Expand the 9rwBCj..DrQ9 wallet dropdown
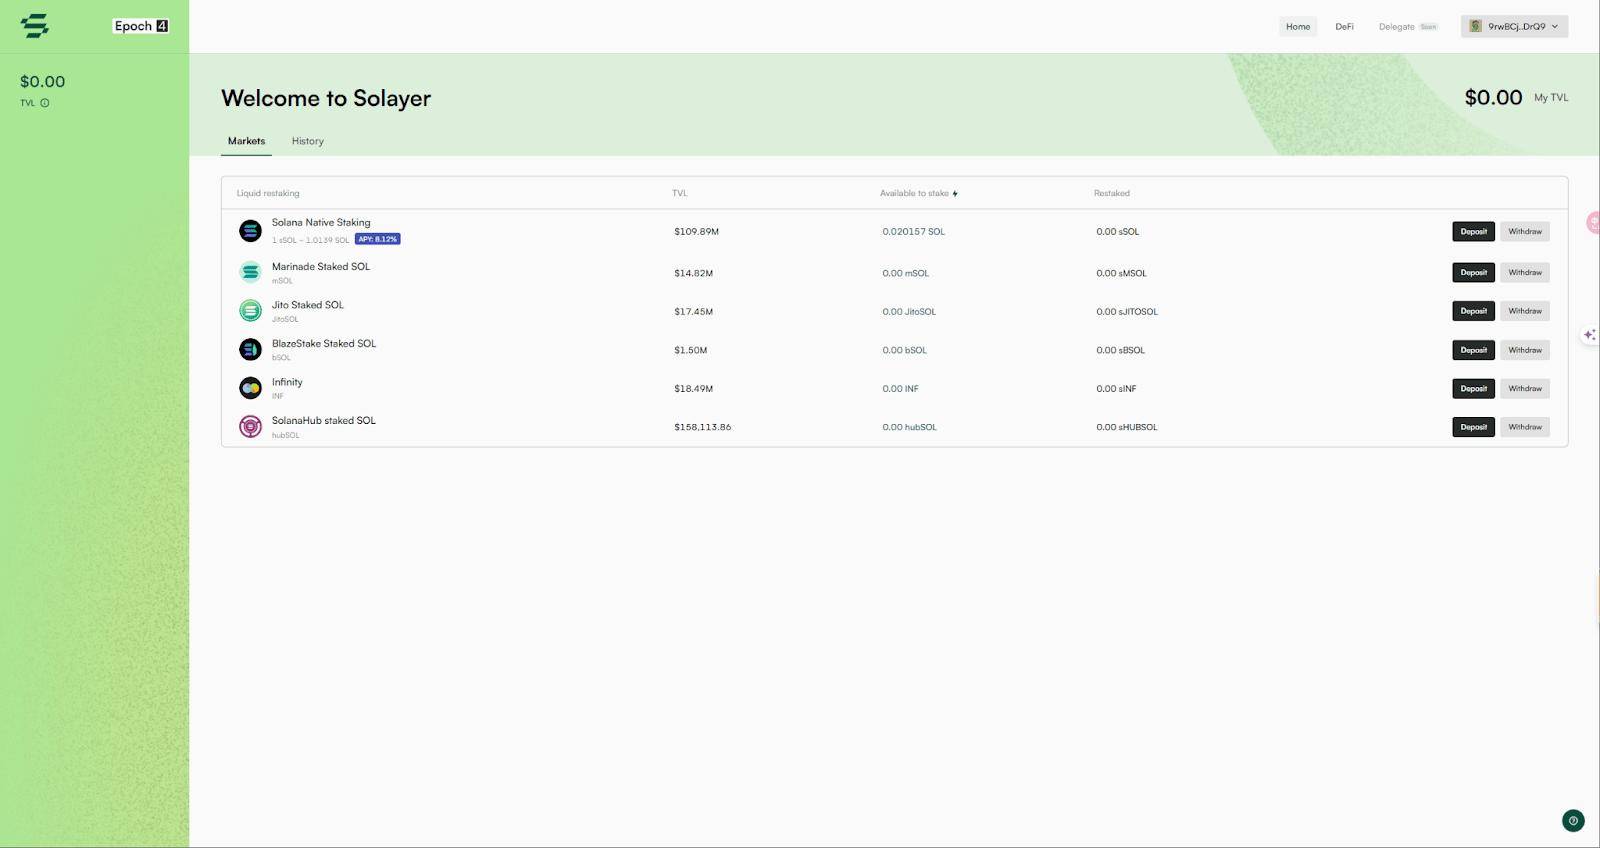The image size is (1600, 848). (1514, 26)
